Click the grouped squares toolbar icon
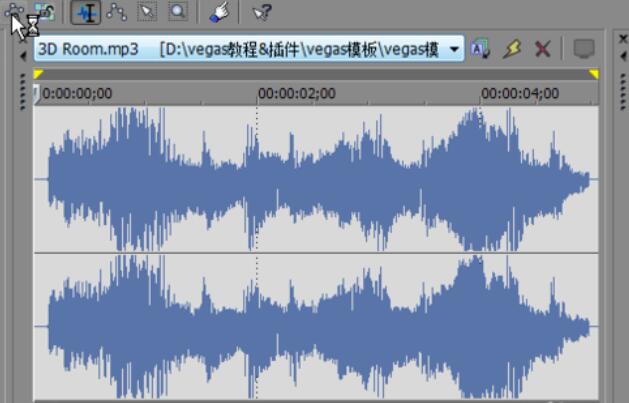The width and height of the screenshot is (629, 403). tap(45, 12)
